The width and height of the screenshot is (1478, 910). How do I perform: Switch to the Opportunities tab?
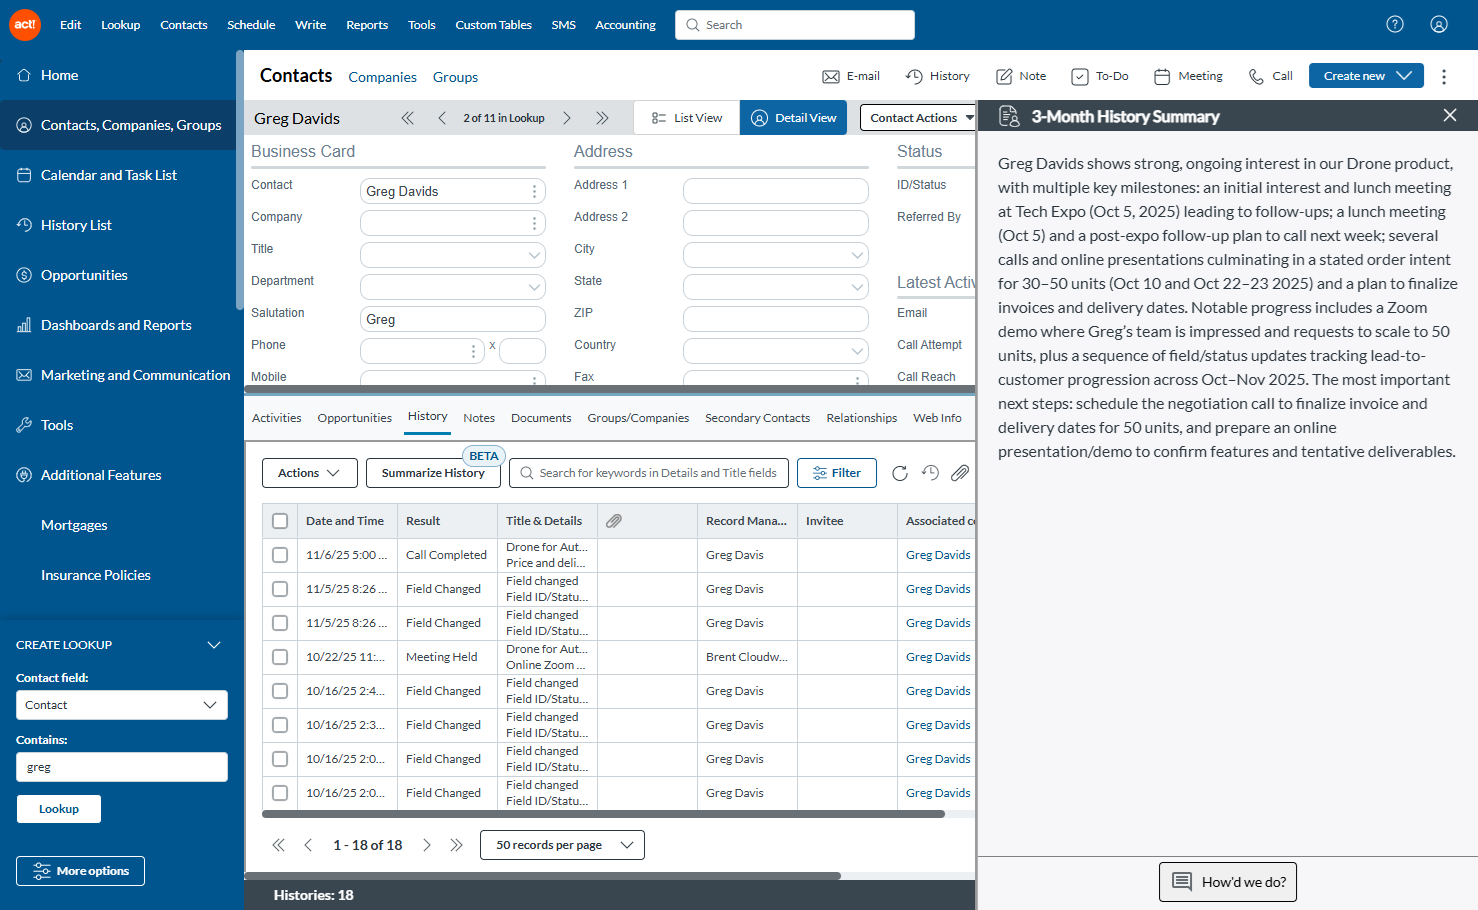tap(355, 418)
